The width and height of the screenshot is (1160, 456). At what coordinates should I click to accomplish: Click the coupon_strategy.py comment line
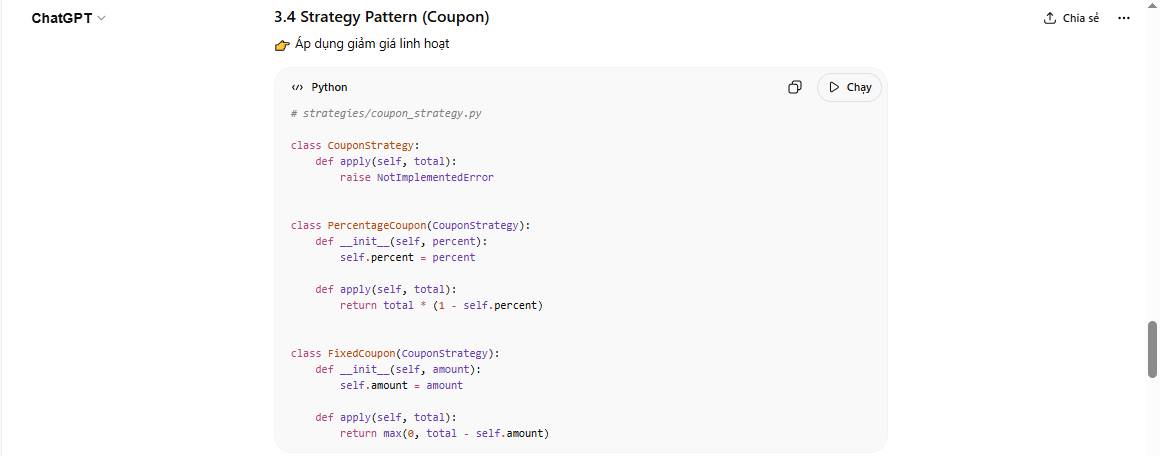386,113
